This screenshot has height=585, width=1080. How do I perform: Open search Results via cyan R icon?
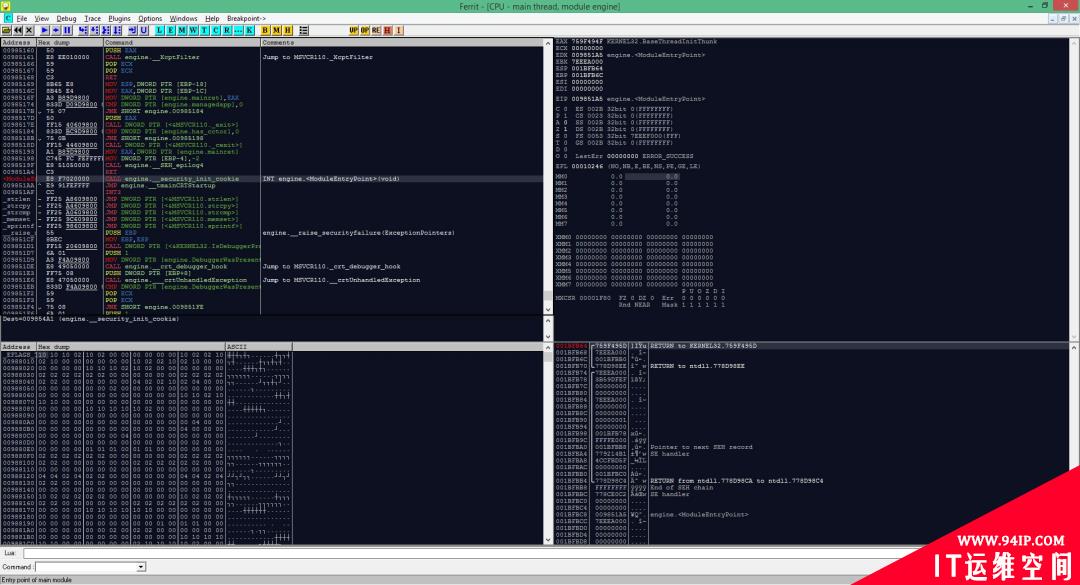227,30
